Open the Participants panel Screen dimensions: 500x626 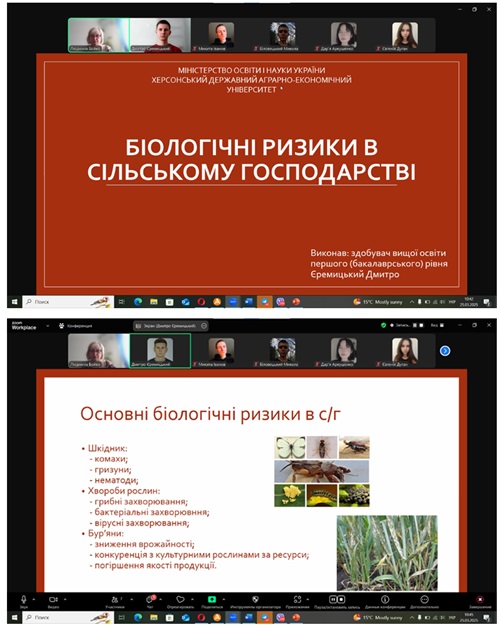click(115, 599)
